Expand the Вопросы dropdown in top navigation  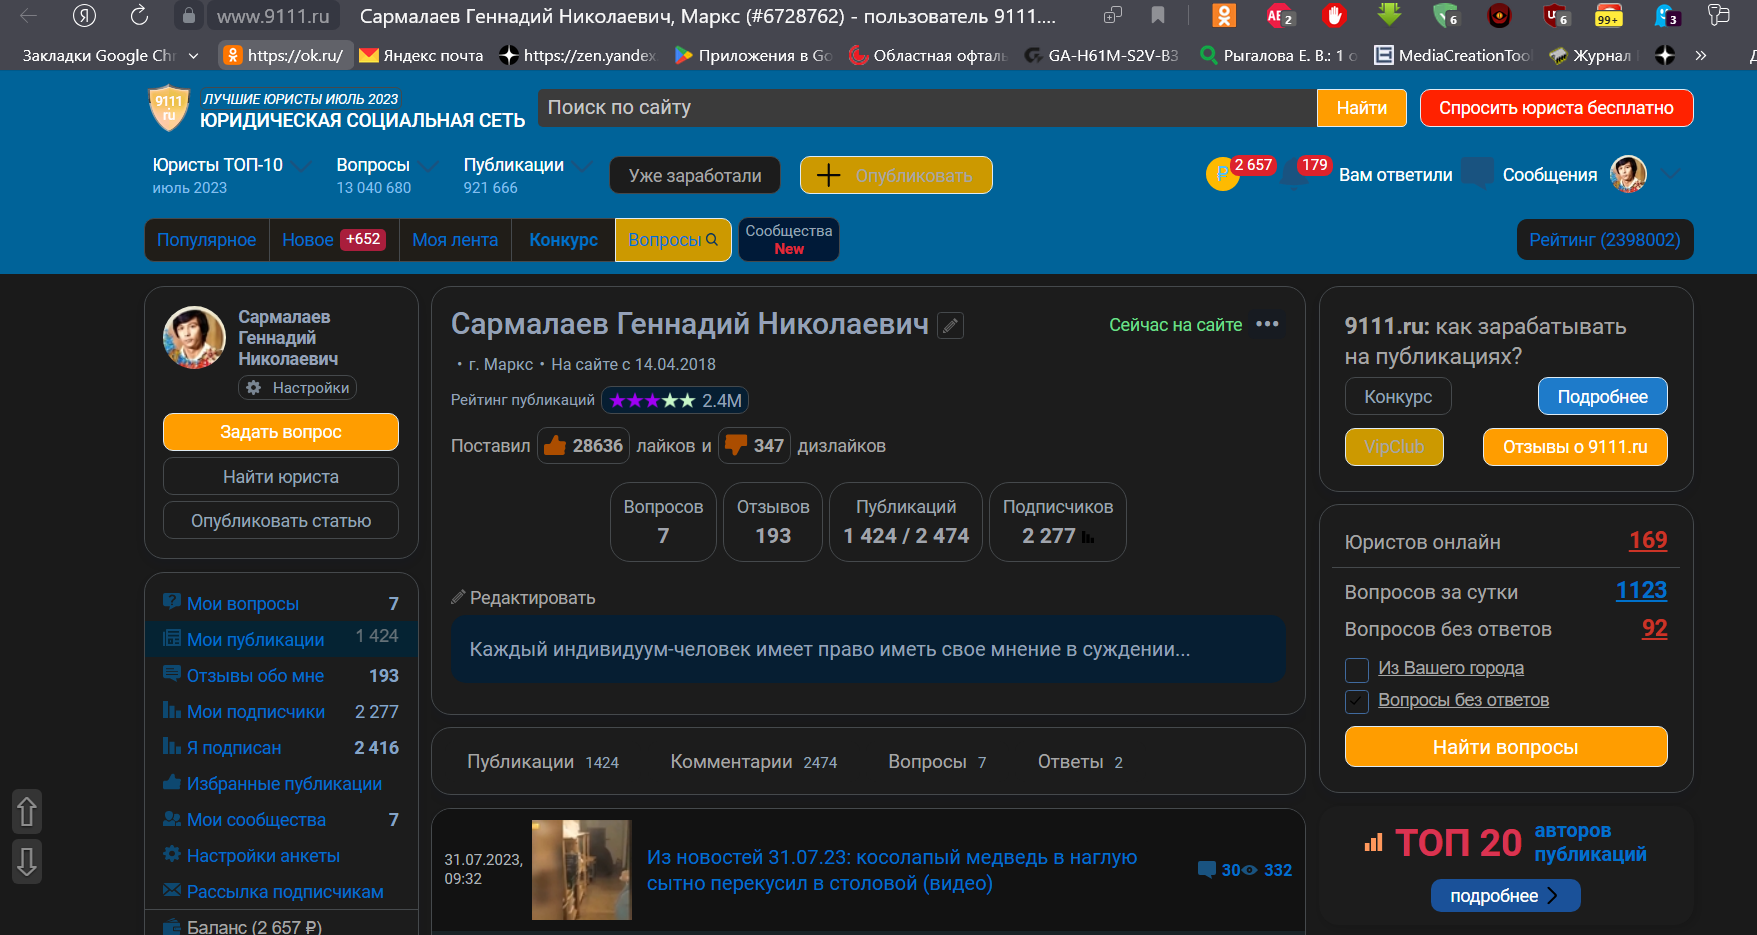[429, 164]
